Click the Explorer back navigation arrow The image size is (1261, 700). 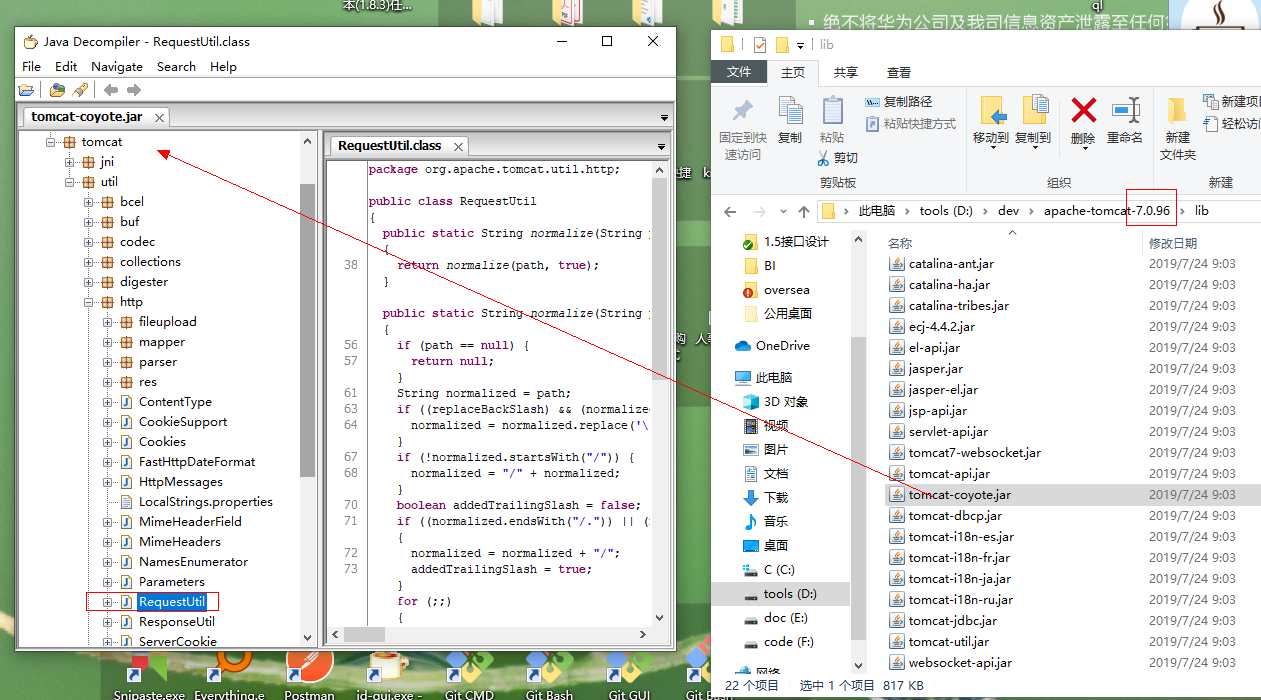coord(730,211)
